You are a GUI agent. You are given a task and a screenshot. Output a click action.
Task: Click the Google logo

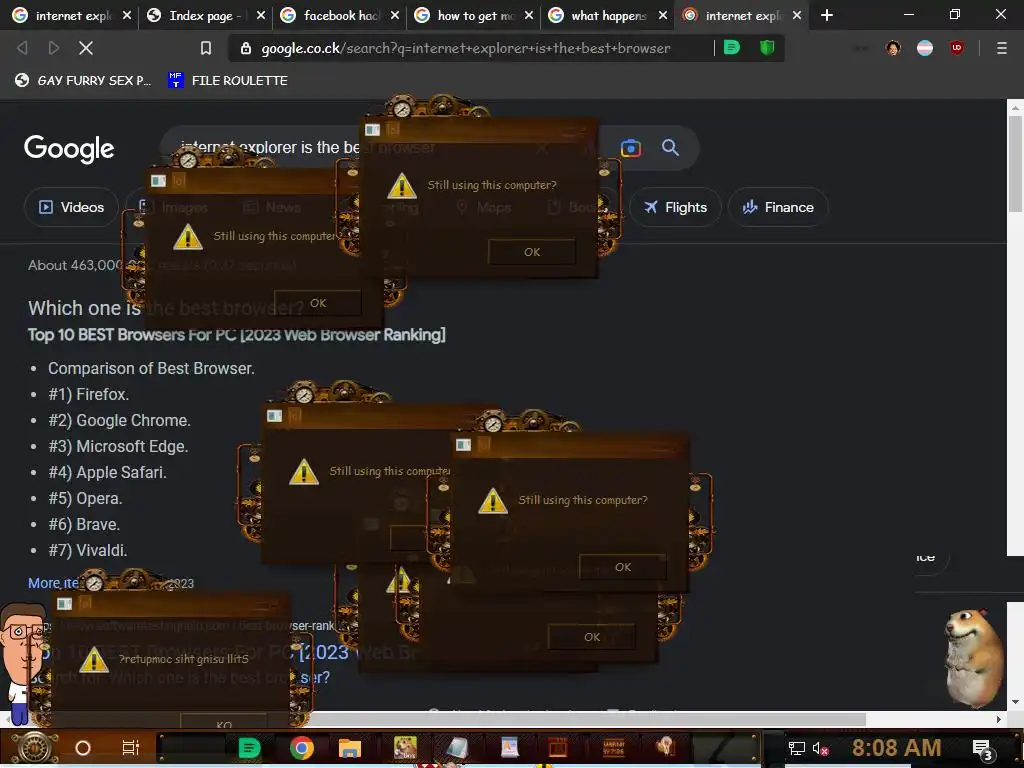tap(69, 150)
